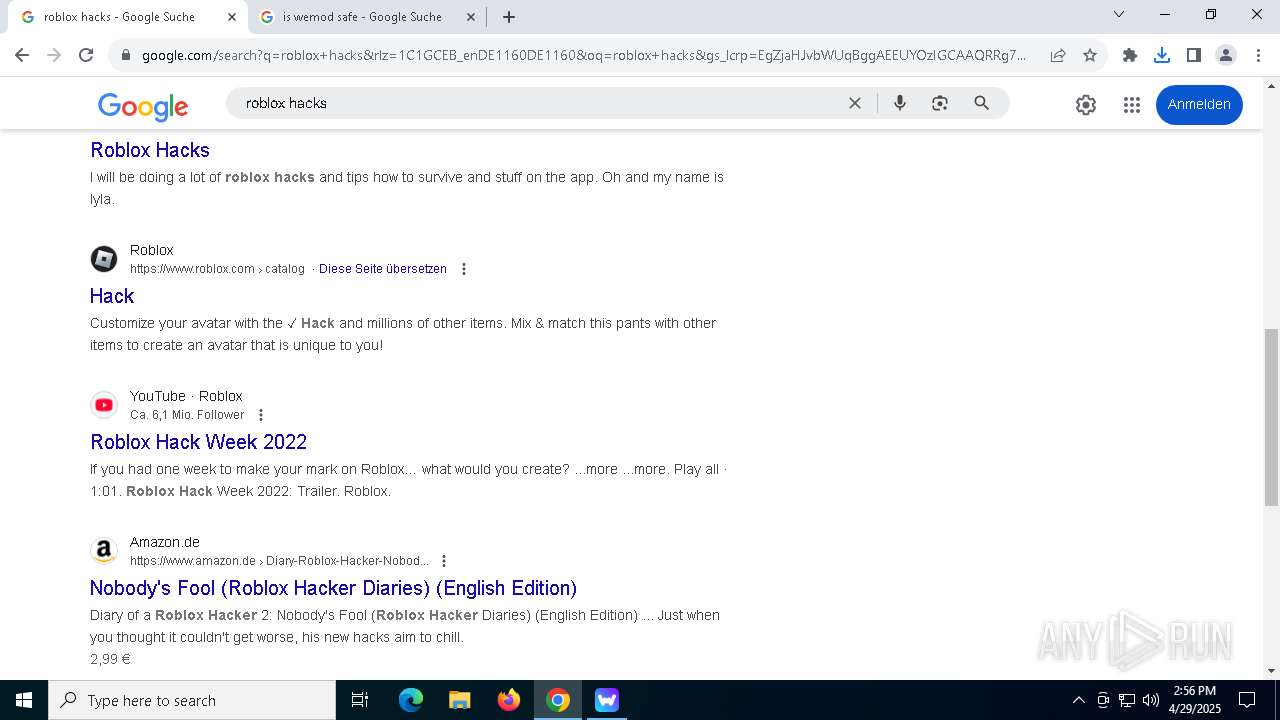
Task: Reload the current page
Action: (86, 55)
